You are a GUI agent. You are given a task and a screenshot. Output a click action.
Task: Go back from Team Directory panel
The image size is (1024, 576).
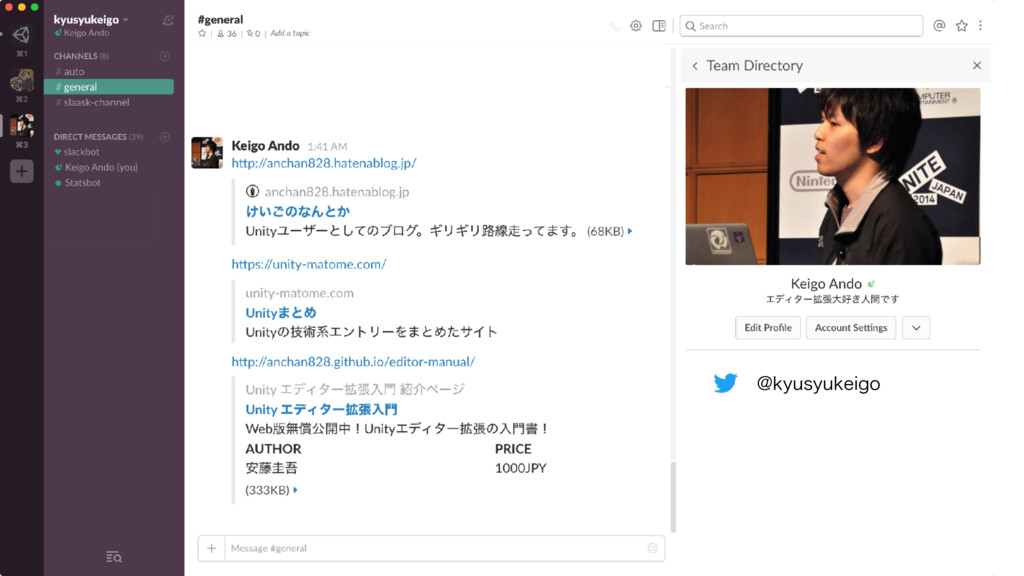pyautogui.click(x=695, y=66)
